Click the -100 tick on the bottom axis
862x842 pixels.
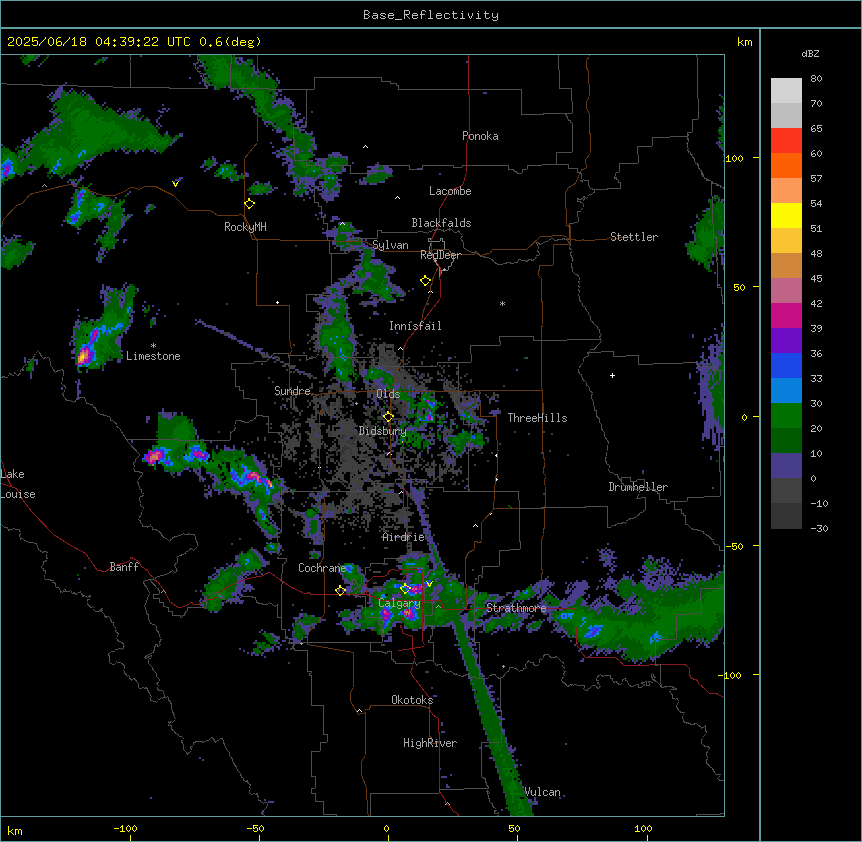coord(126,828)
